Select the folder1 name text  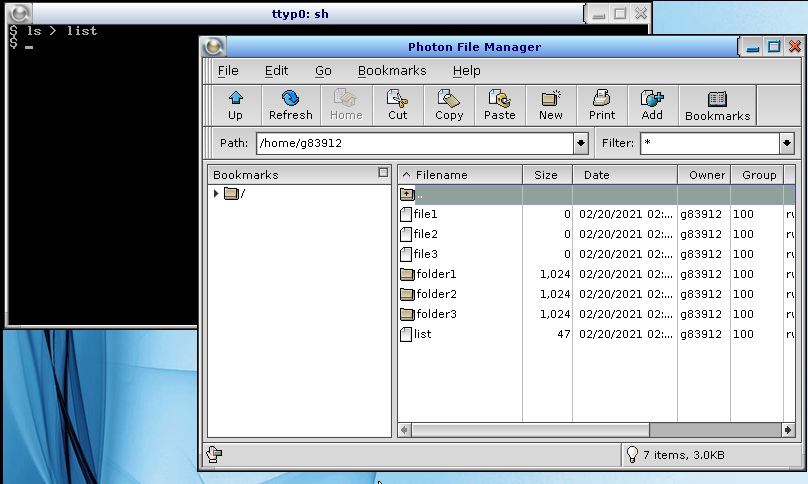click(x=436, y=274)
